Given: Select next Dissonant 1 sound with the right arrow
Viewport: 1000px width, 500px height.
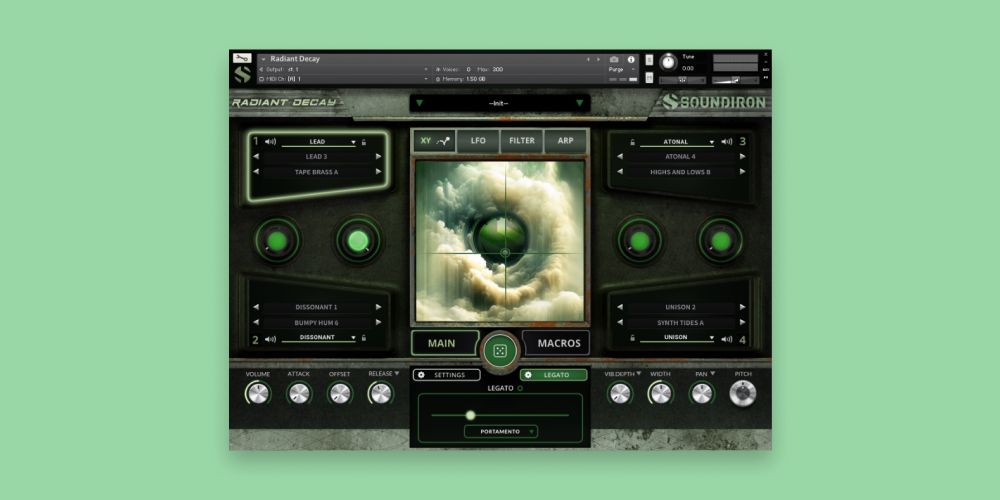Looking at the screenshot, I should click(378, 307).
